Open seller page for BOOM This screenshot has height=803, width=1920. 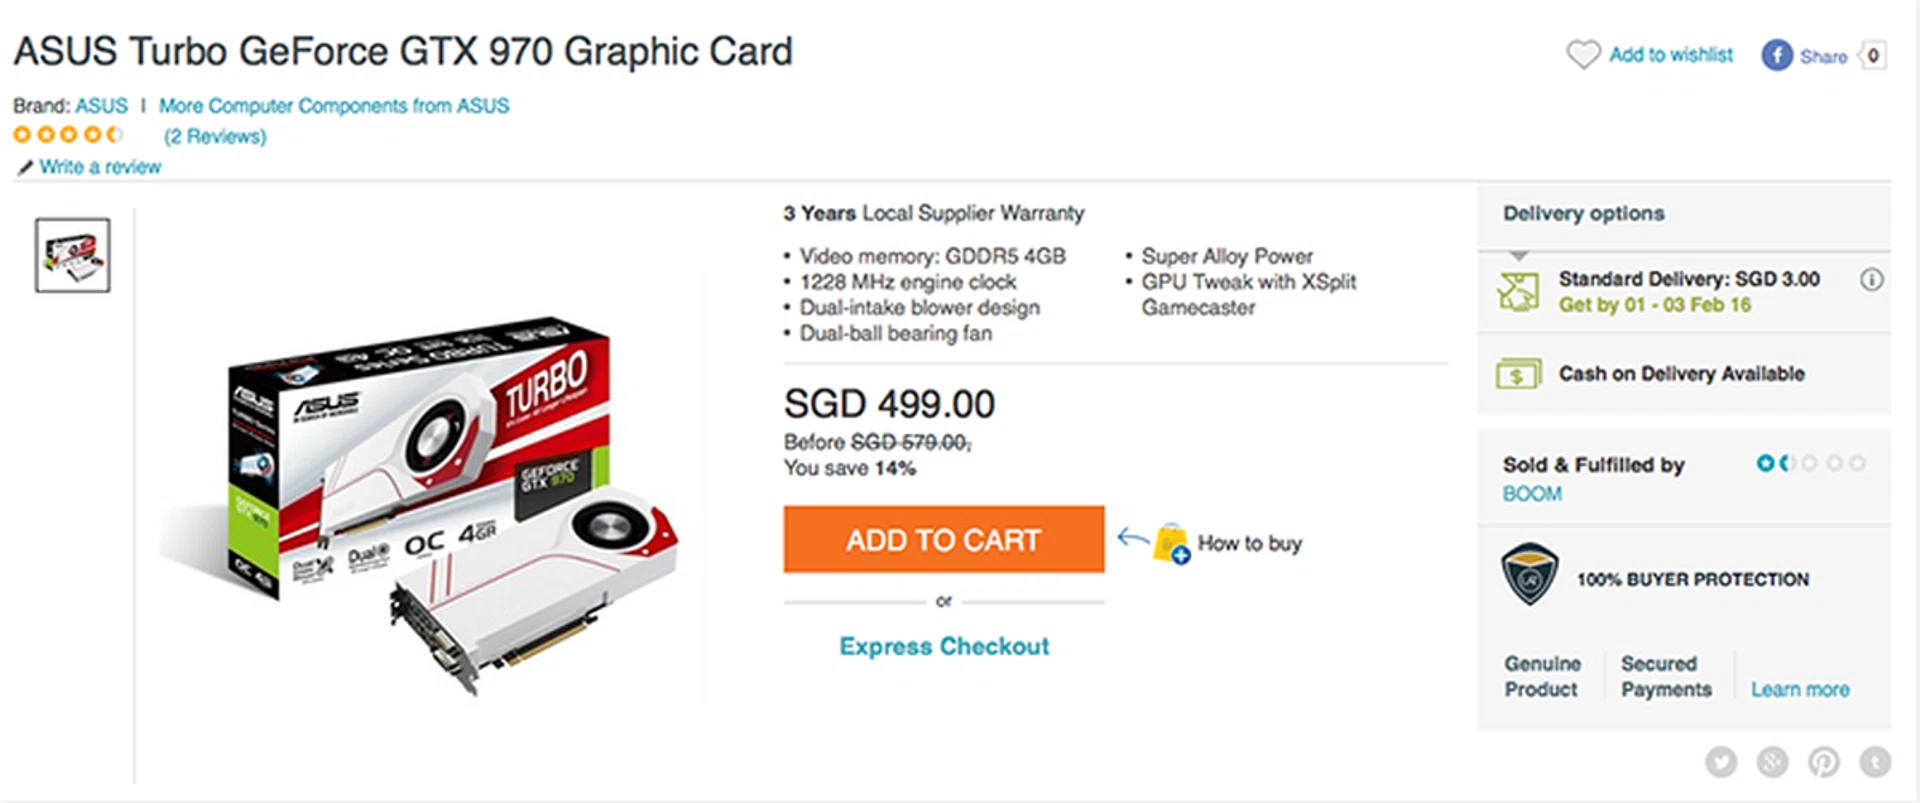[x=1531, y=493]
